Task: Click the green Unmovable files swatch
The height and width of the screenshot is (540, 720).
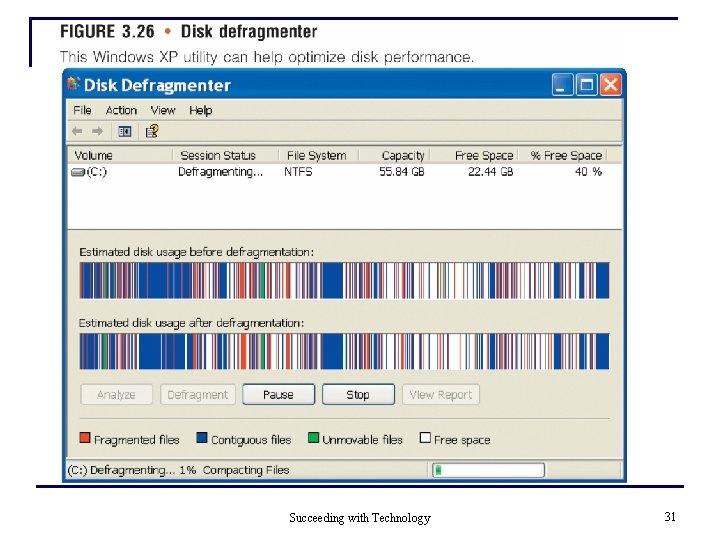Action: [313, 438]
